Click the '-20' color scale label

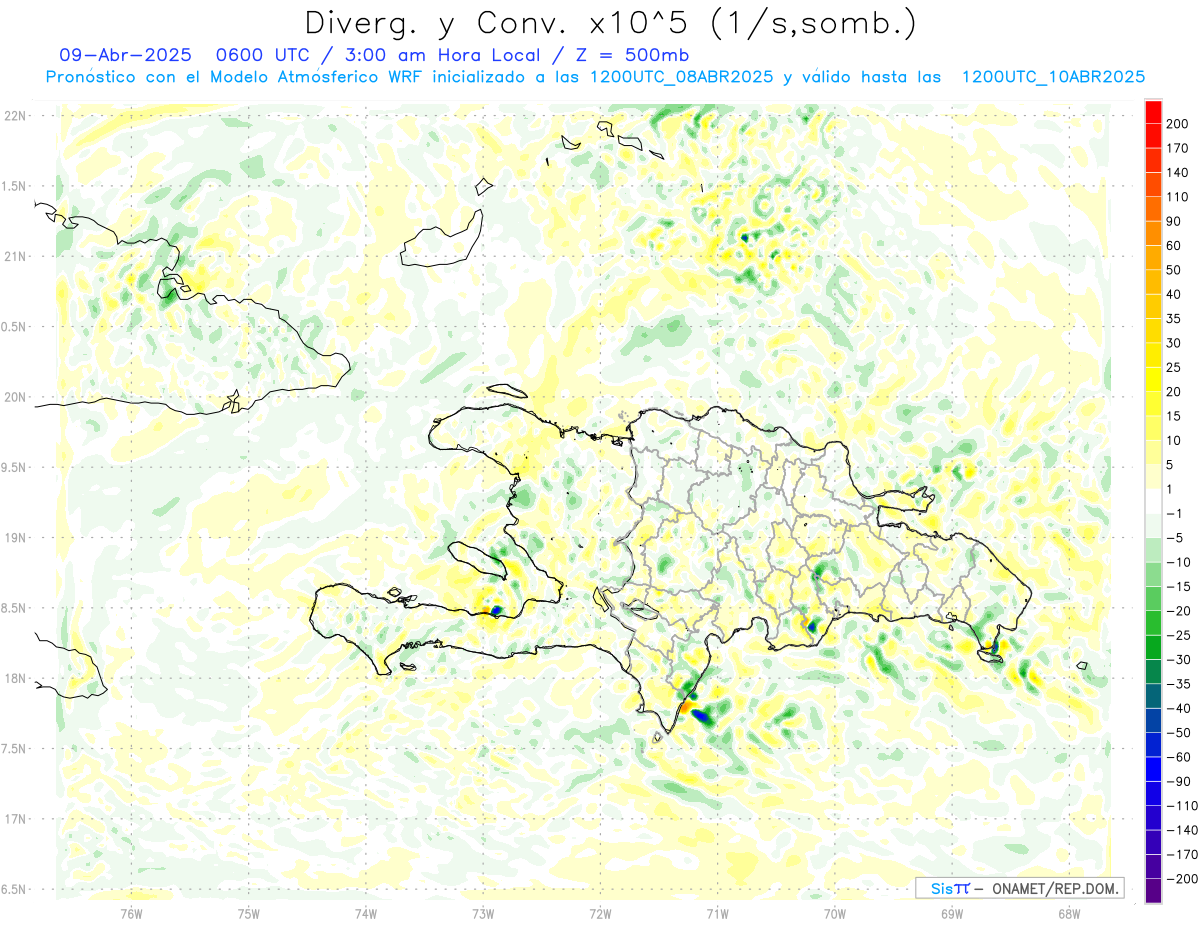tap(1177, 611)
